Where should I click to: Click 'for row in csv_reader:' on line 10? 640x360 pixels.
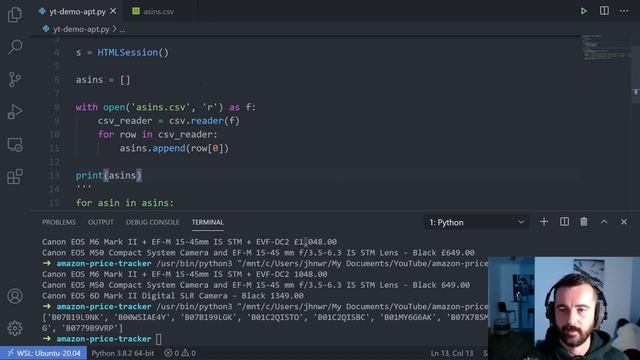(x=158, y=135)
